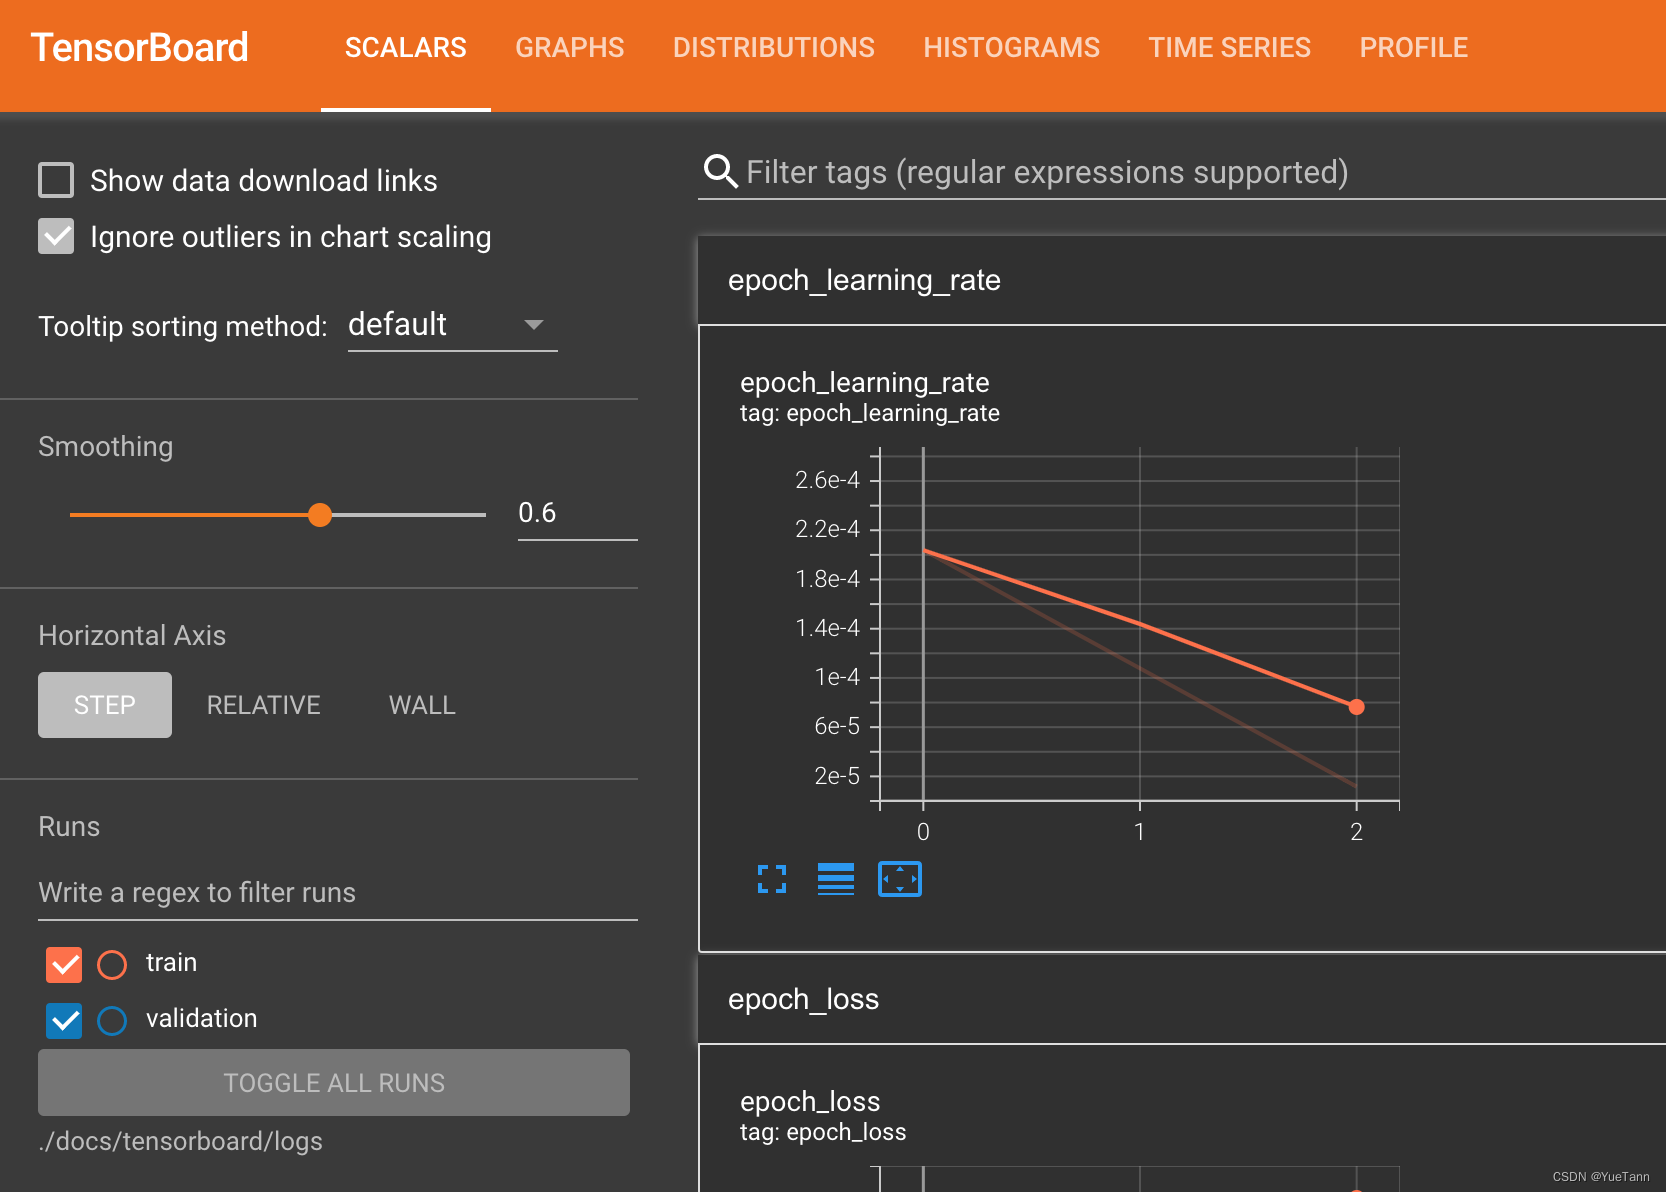Click the TOGGLE ALL RUNS button
The width and height of the screenshot is (1666, 1192).
tap(333, 1082)
